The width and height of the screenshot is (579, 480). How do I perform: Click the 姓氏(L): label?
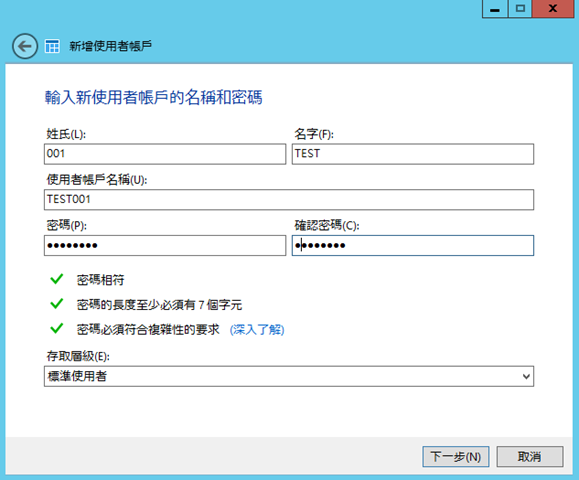(x=66, y=134)
